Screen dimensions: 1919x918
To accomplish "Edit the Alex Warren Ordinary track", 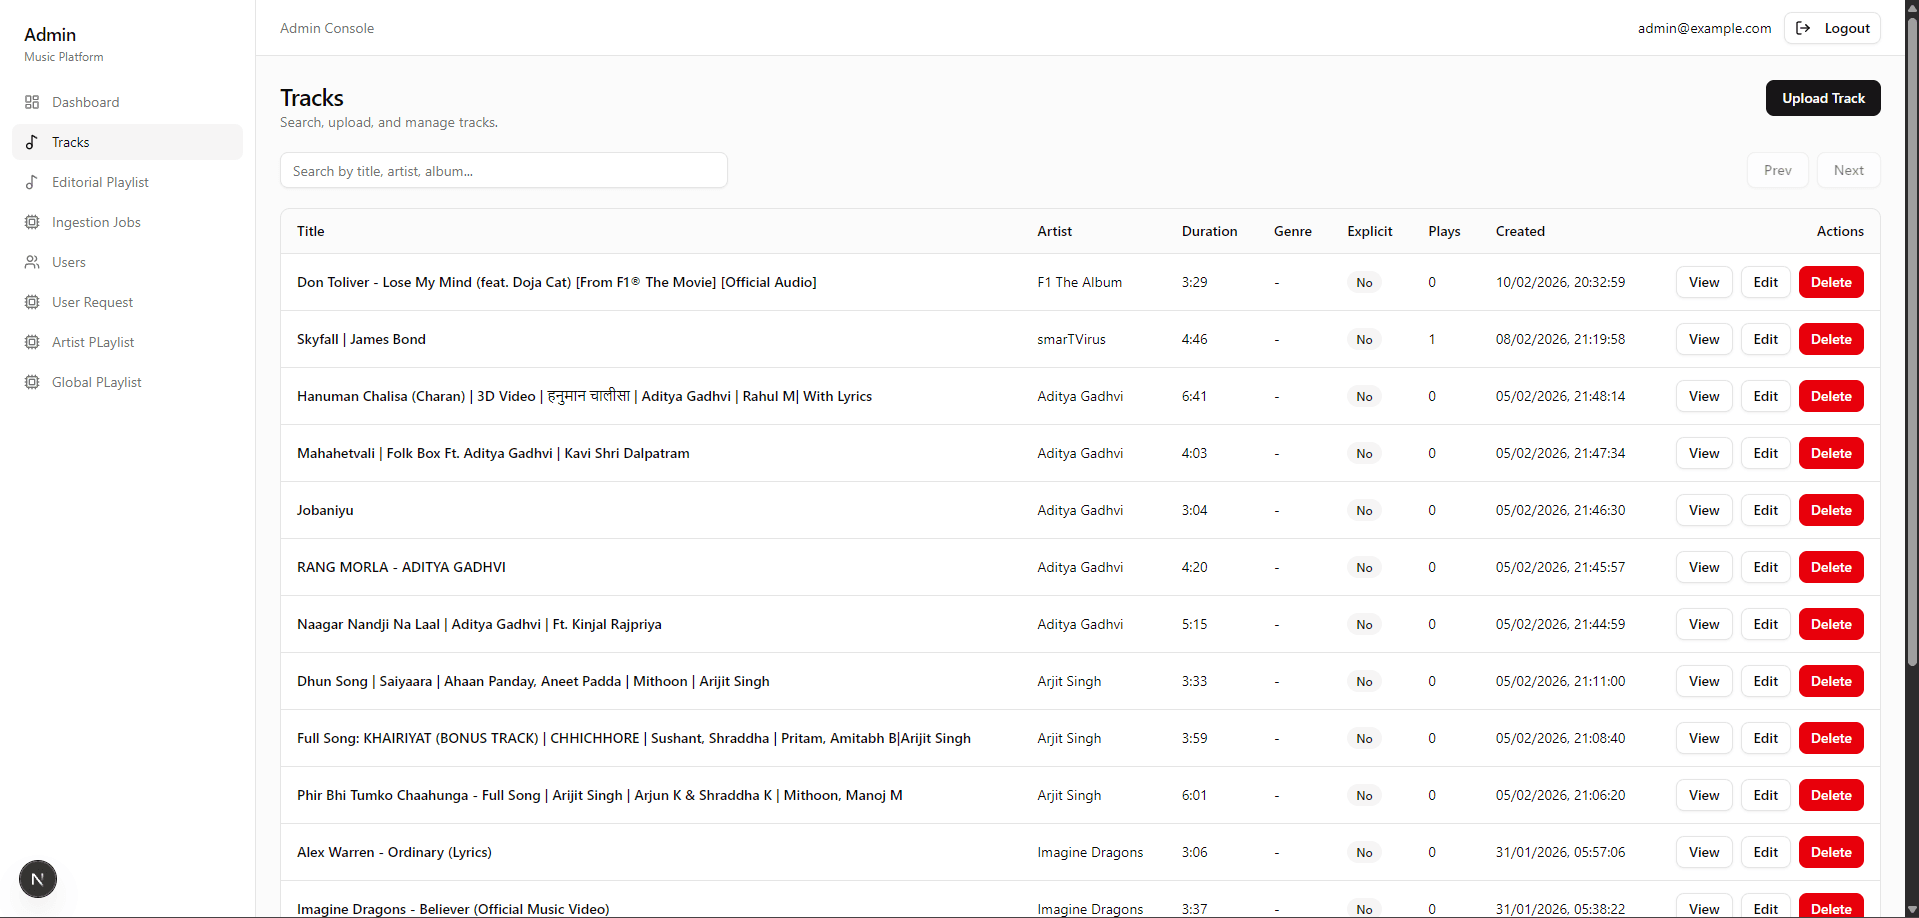I will [x=1766, y=852].
